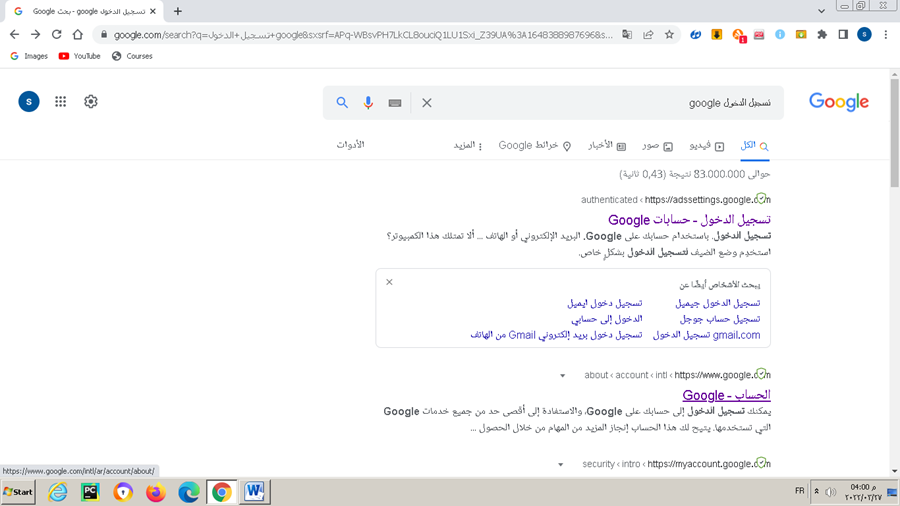Open Microsoft Edge from taskbar
This screenshot has width=900, height=506.
point(188,492)
